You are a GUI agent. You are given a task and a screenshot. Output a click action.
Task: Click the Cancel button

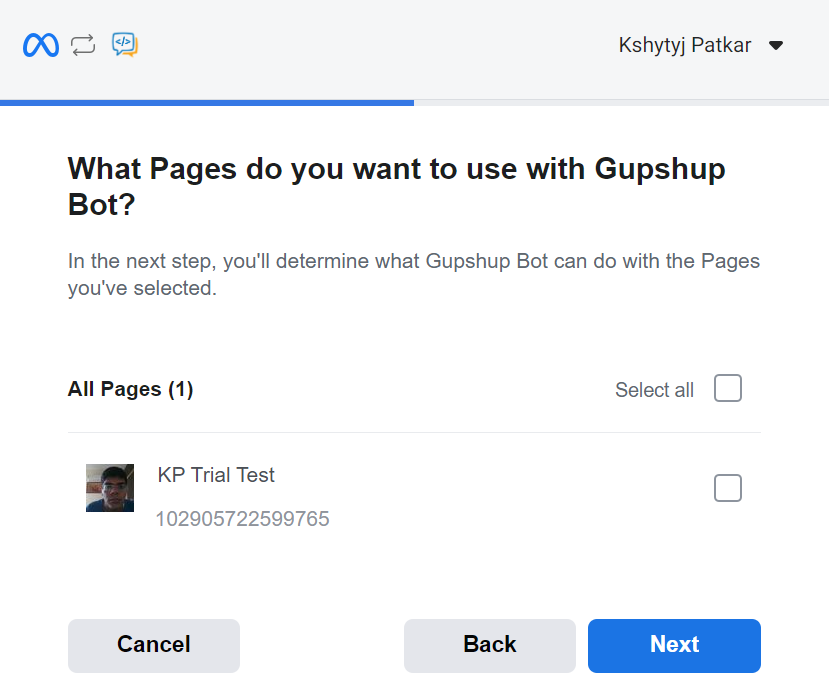(154, 645)
